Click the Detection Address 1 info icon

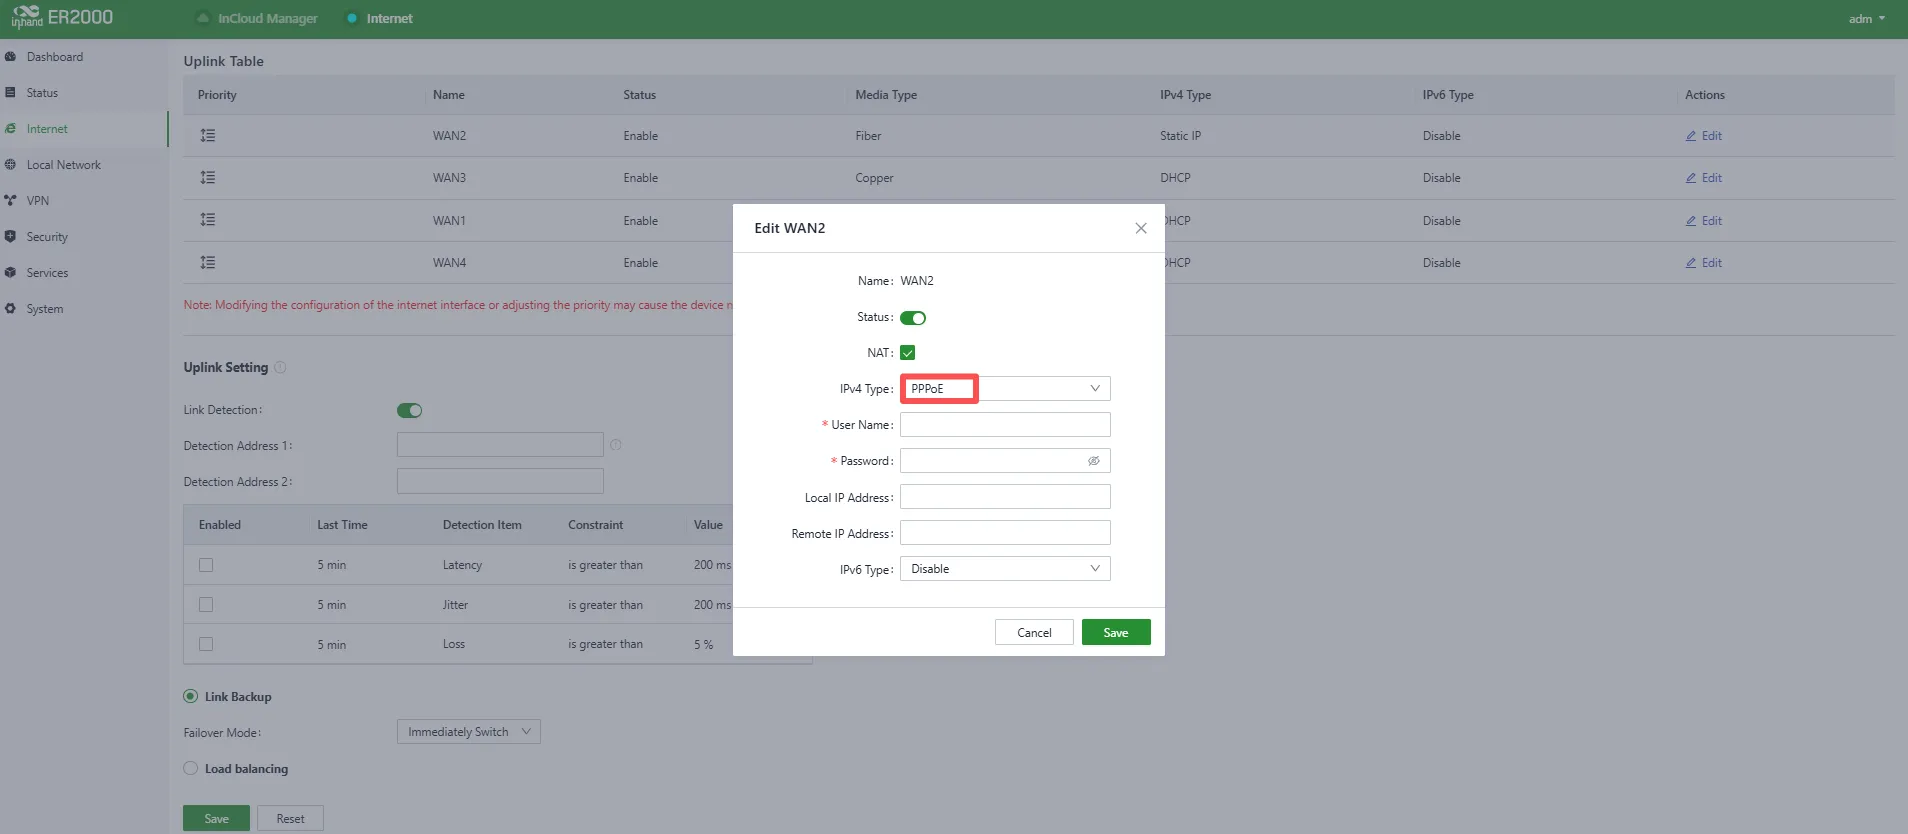click(x=616, y=445)
